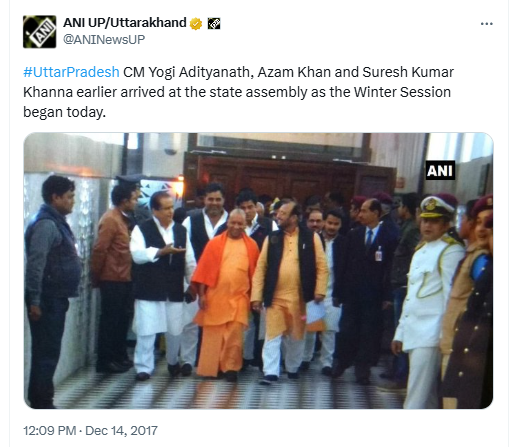Open the @ANINewsUP handle link
516x447 pixels.
104,40
